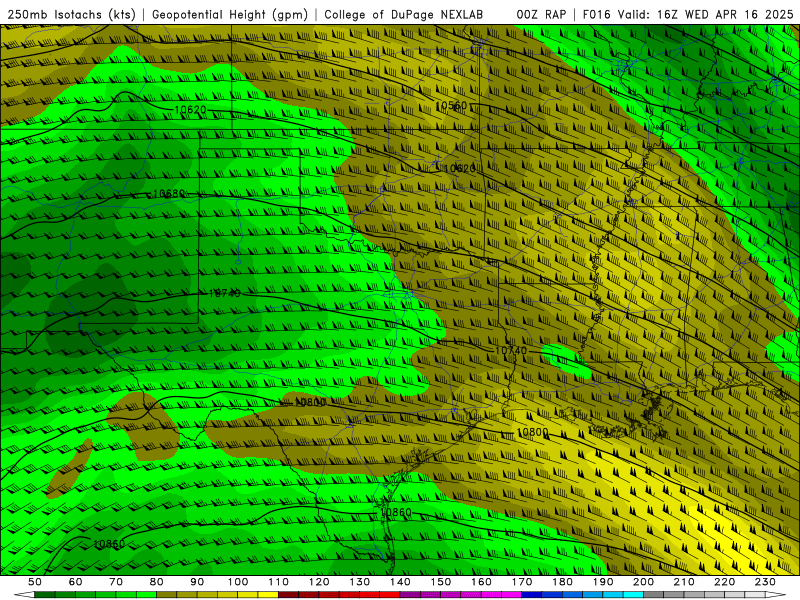Click the western 10620 contour label
This screenshot has height=600, width=800.
point(190,110)
